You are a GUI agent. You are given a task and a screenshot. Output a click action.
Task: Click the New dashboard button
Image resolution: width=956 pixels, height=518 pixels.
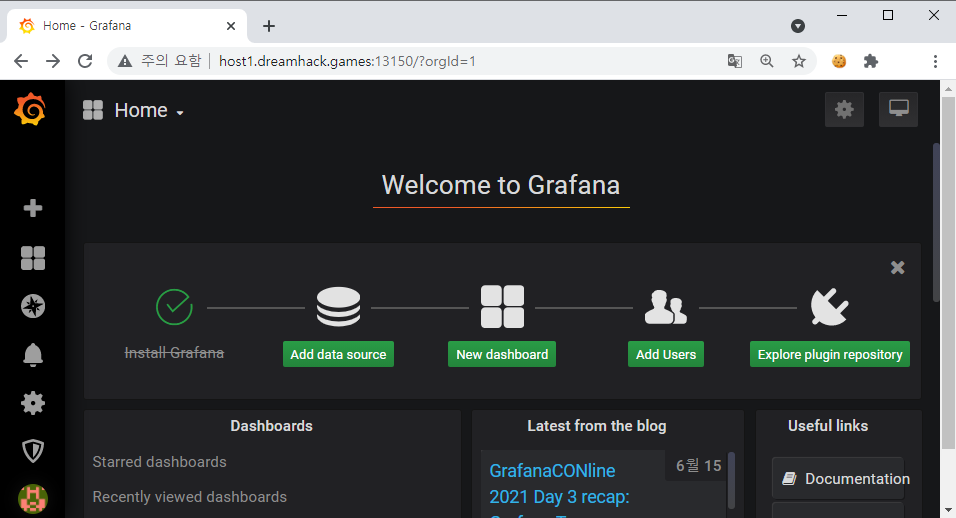502,354
